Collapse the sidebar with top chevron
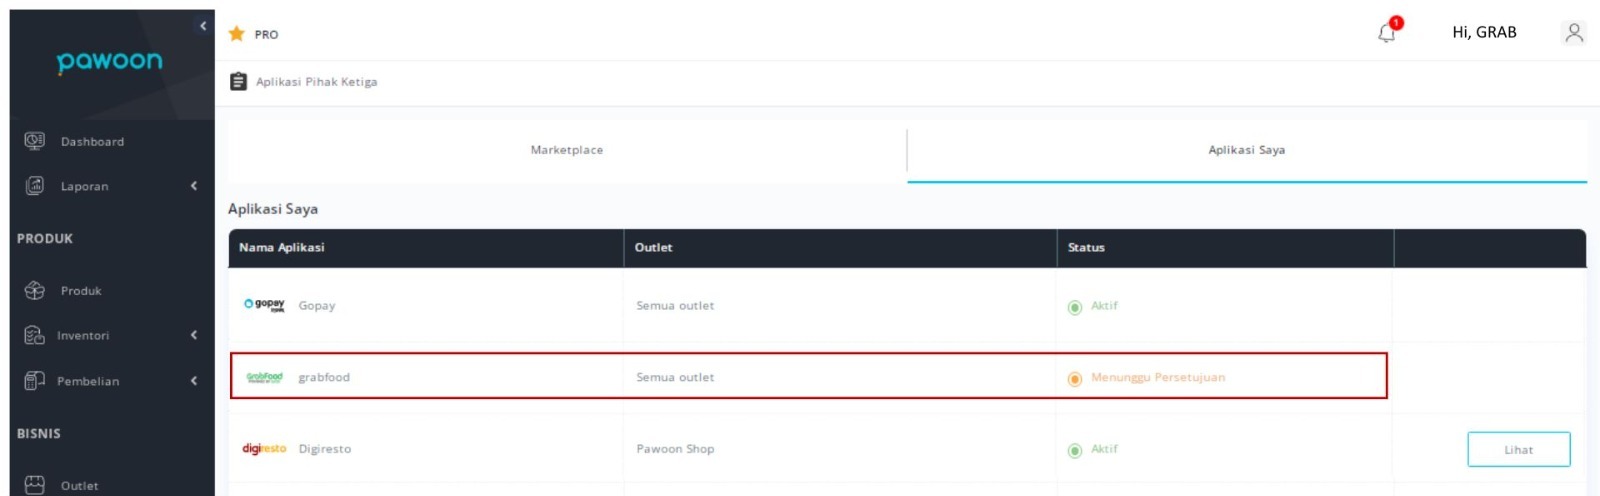The image size is (1600, 496). point(203,25)
